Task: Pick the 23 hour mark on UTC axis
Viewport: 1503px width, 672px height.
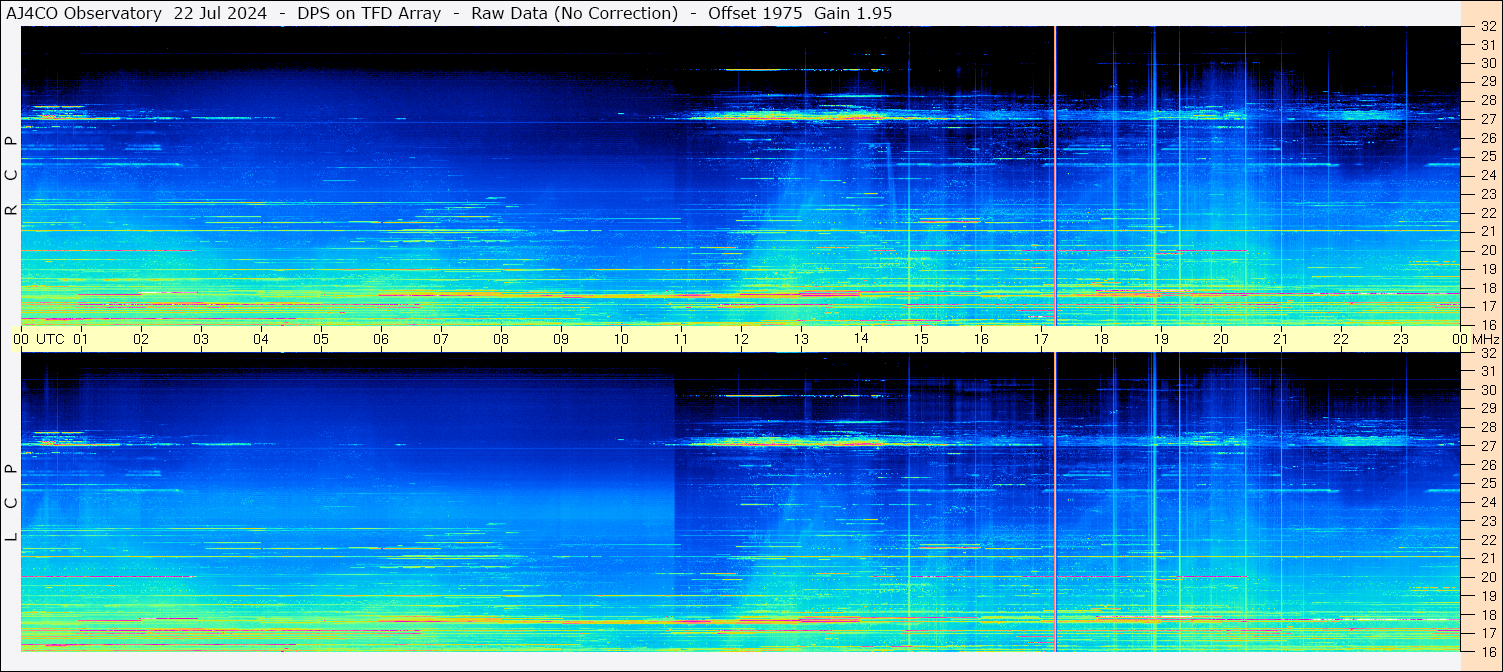Action: 1401,339
